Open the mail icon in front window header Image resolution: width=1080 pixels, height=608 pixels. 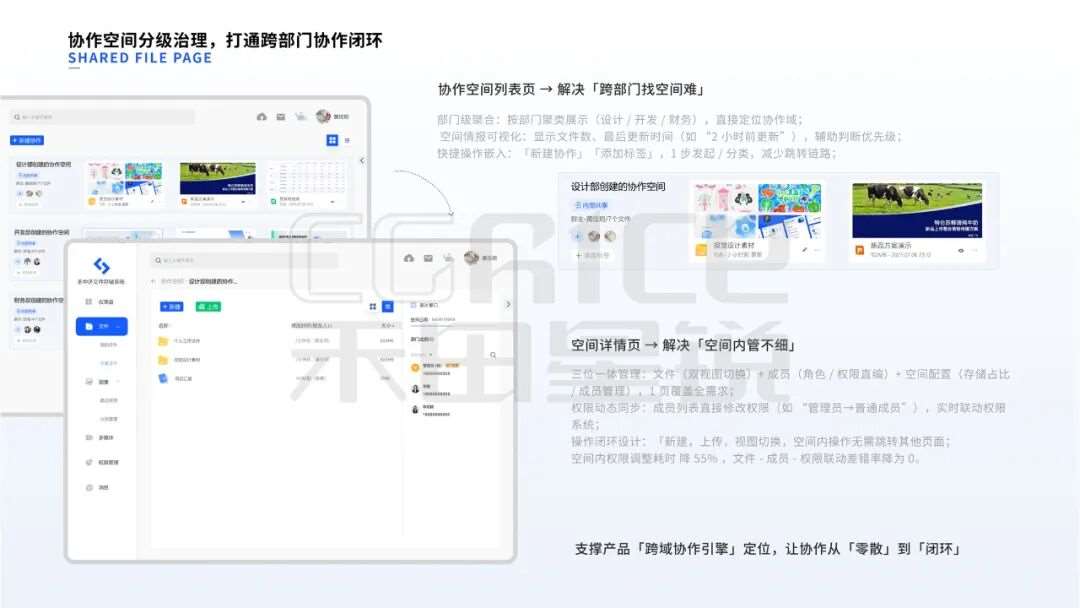pos(427,259)
